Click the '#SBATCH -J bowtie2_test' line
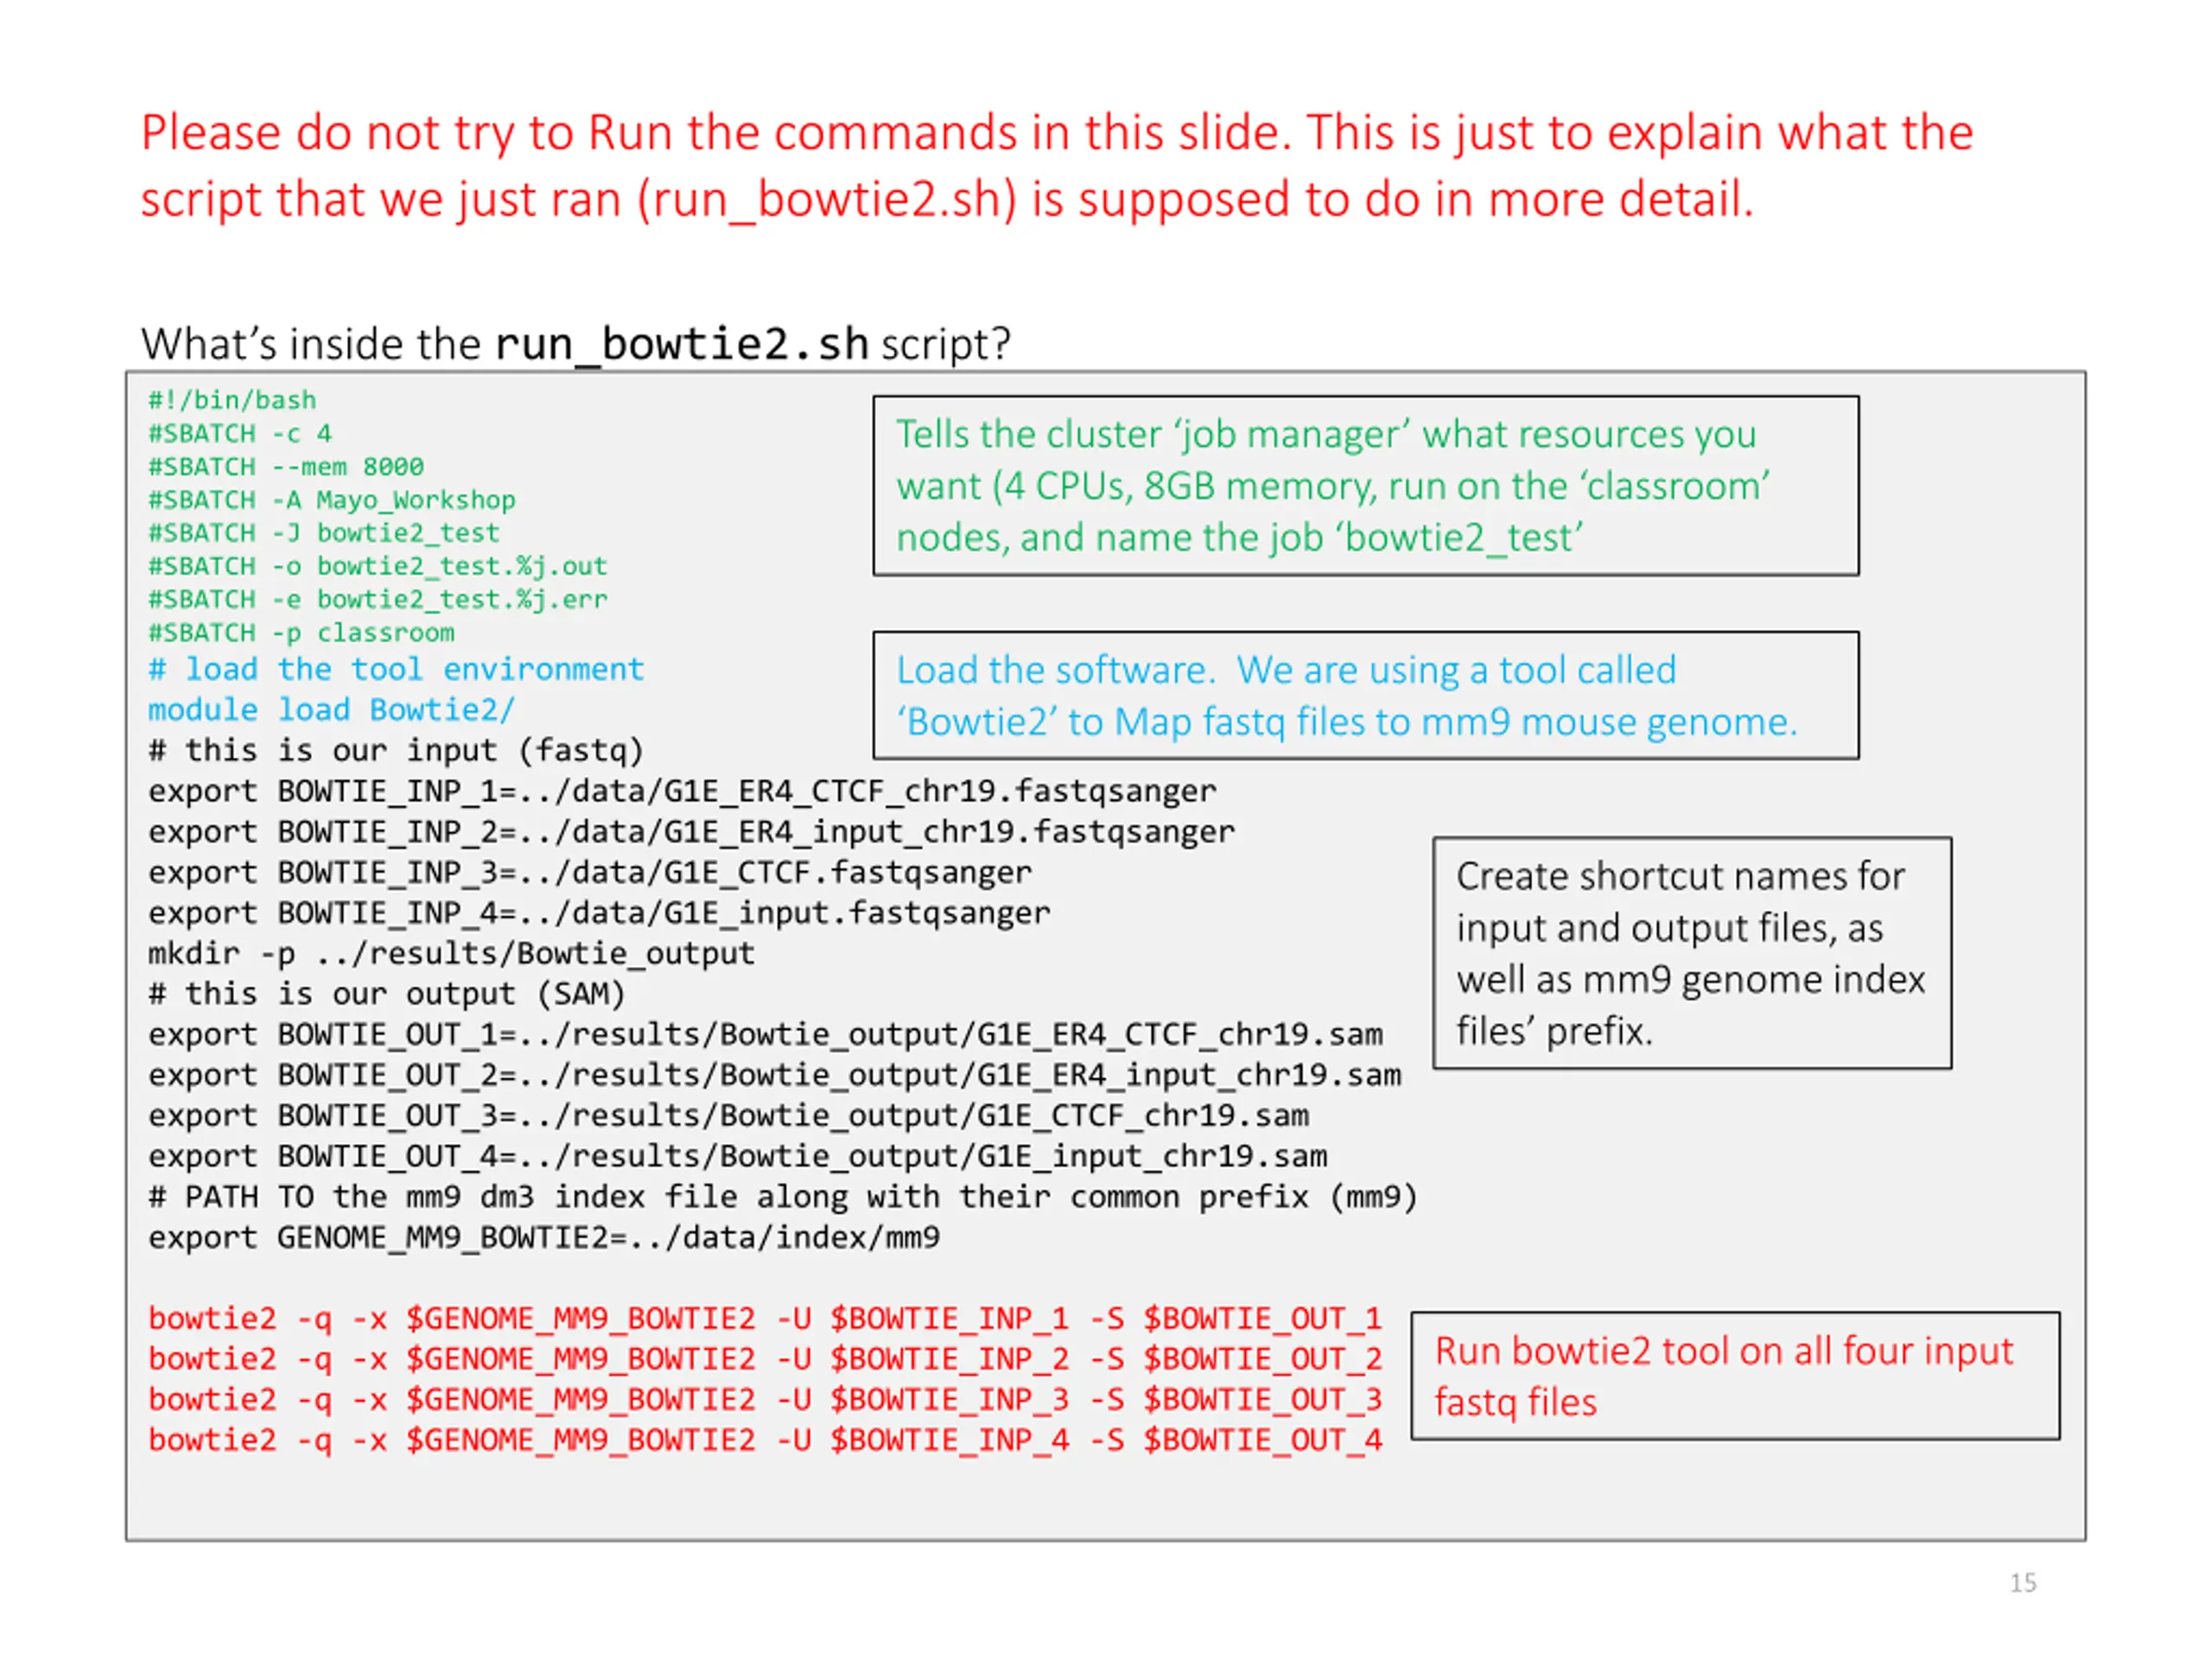The width and height of the screenshot is (2212, 1659). point(323,533)
